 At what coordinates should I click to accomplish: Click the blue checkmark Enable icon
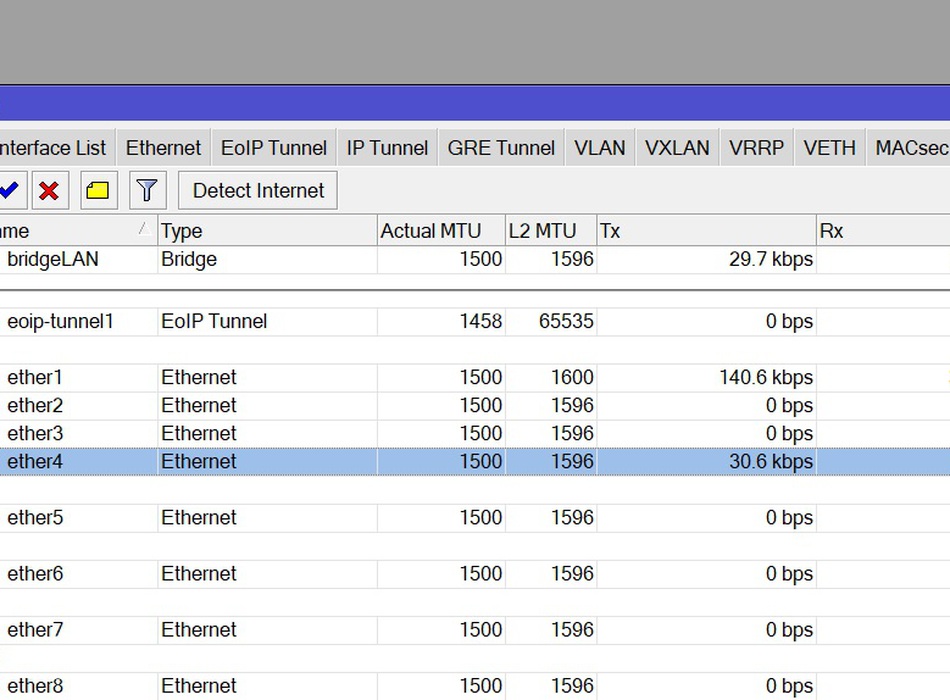click(x=9, y=190)
